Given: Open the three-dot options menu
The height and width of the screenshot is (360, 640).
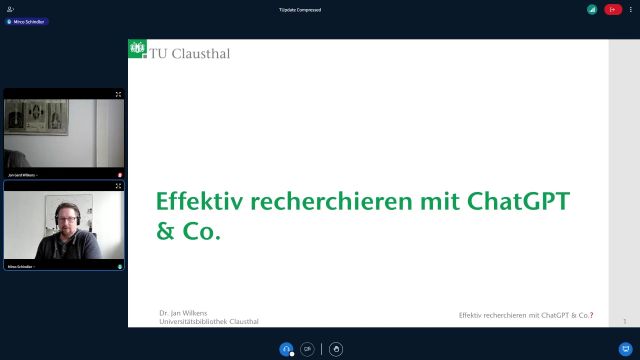Looking at the screenshot, I should click(631, 9).
